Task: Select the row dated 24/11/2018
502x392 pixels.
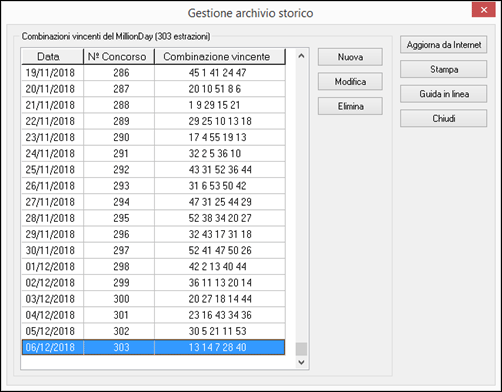Action: coord(153,153)
